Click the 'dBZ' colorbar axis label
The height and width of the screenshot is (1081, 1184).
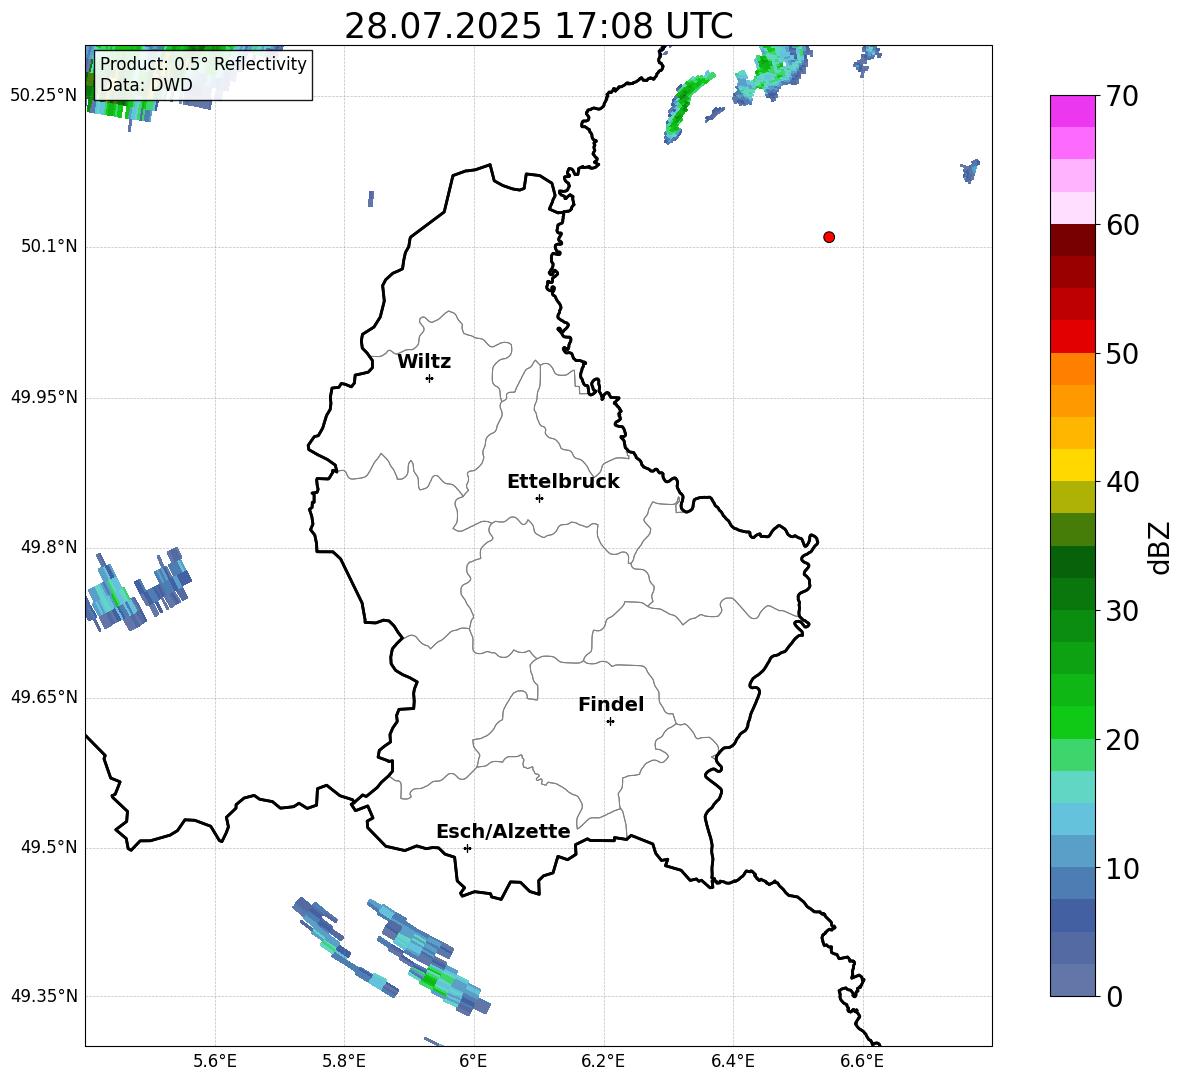pyautogui.click(x=1158, y=547)
